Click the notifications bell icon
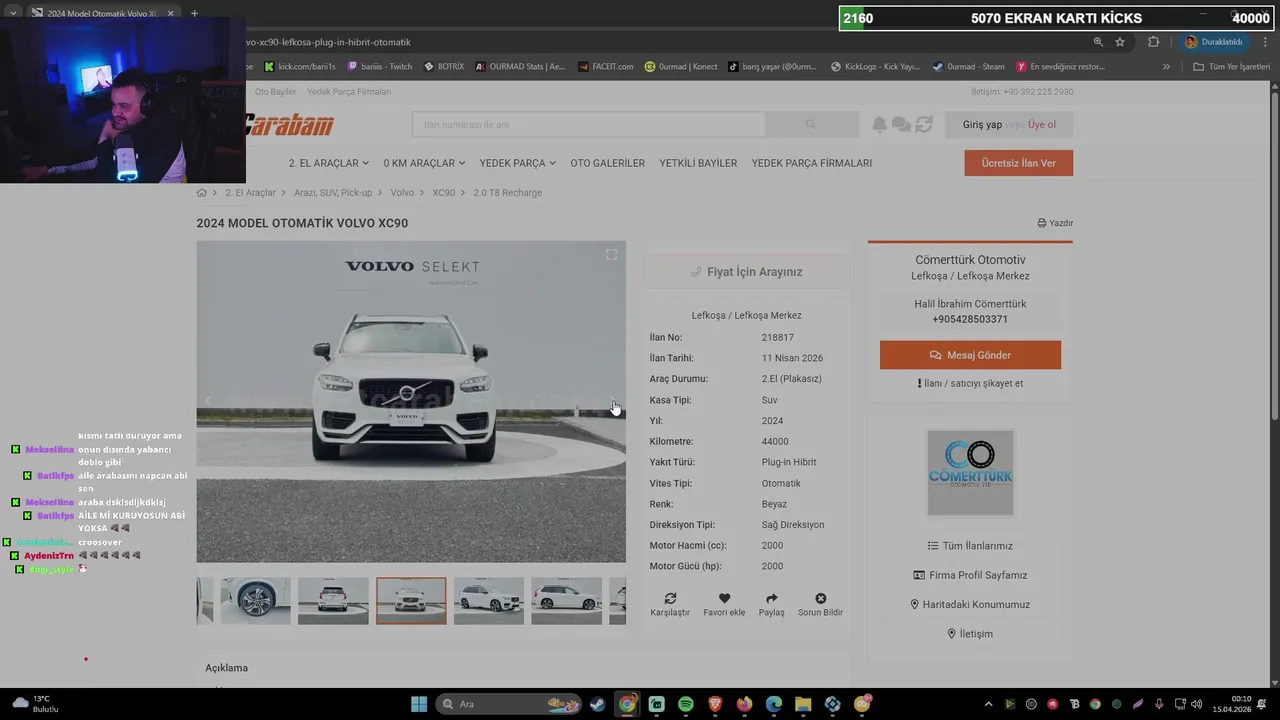Image resolution: width=1280 pixels, height=720 pixels. click(879, 124)
